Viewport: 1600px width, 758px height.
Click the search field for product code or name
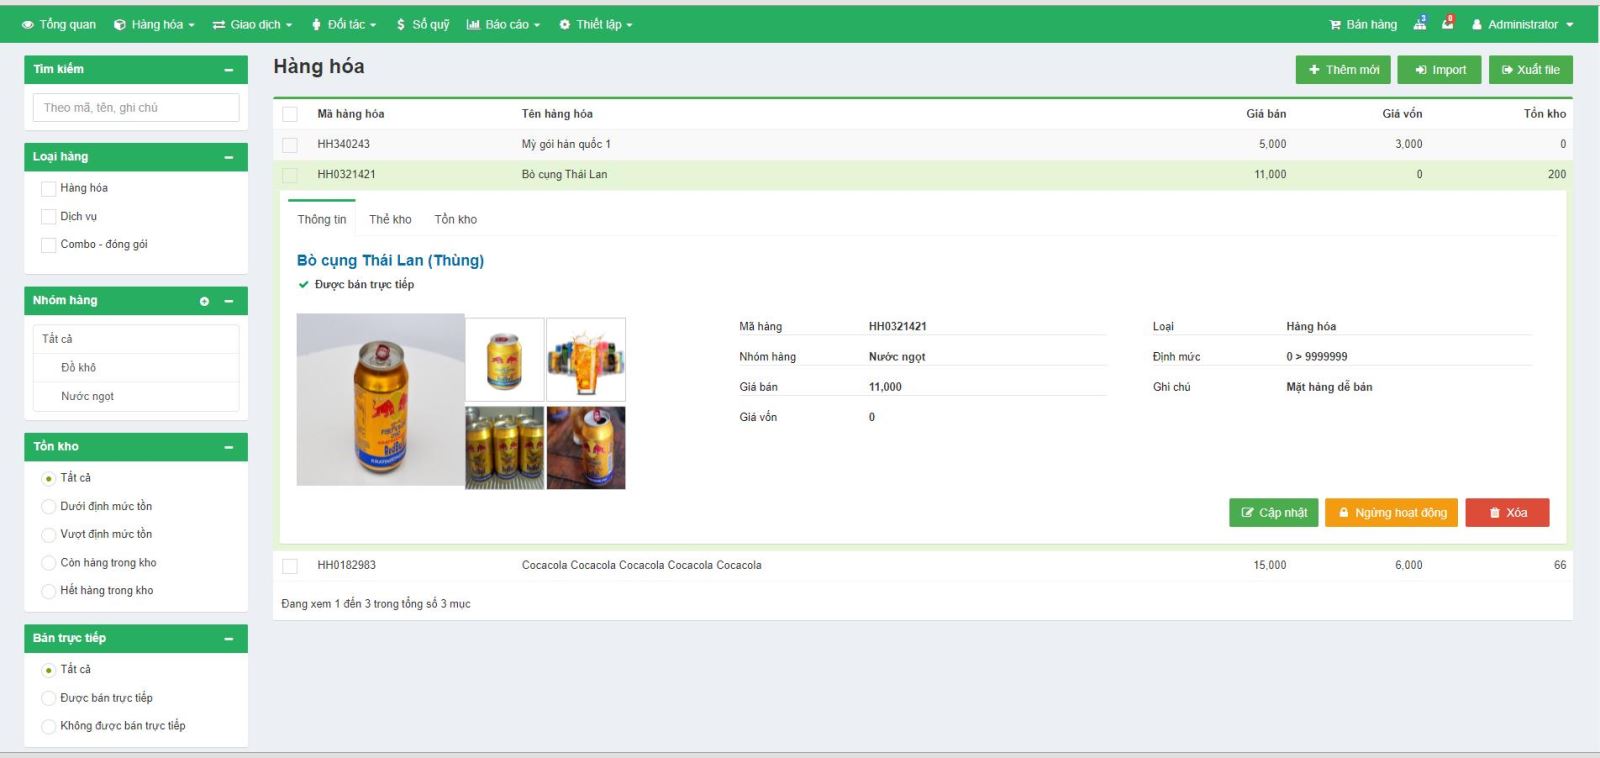click(136, 108)
